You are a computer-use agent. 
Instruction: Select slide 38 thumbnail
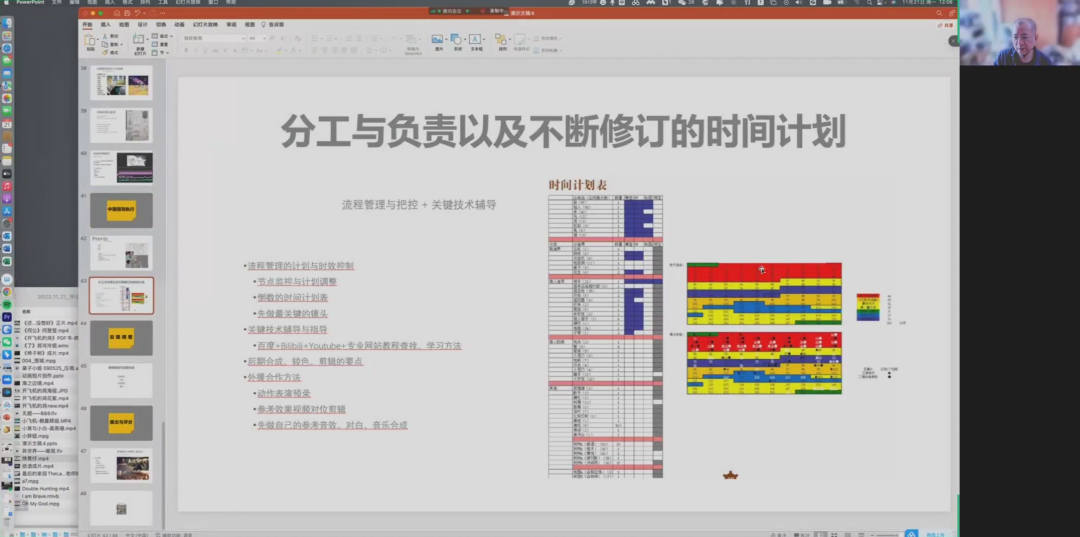pyautogui.click(x=121, y=83)
